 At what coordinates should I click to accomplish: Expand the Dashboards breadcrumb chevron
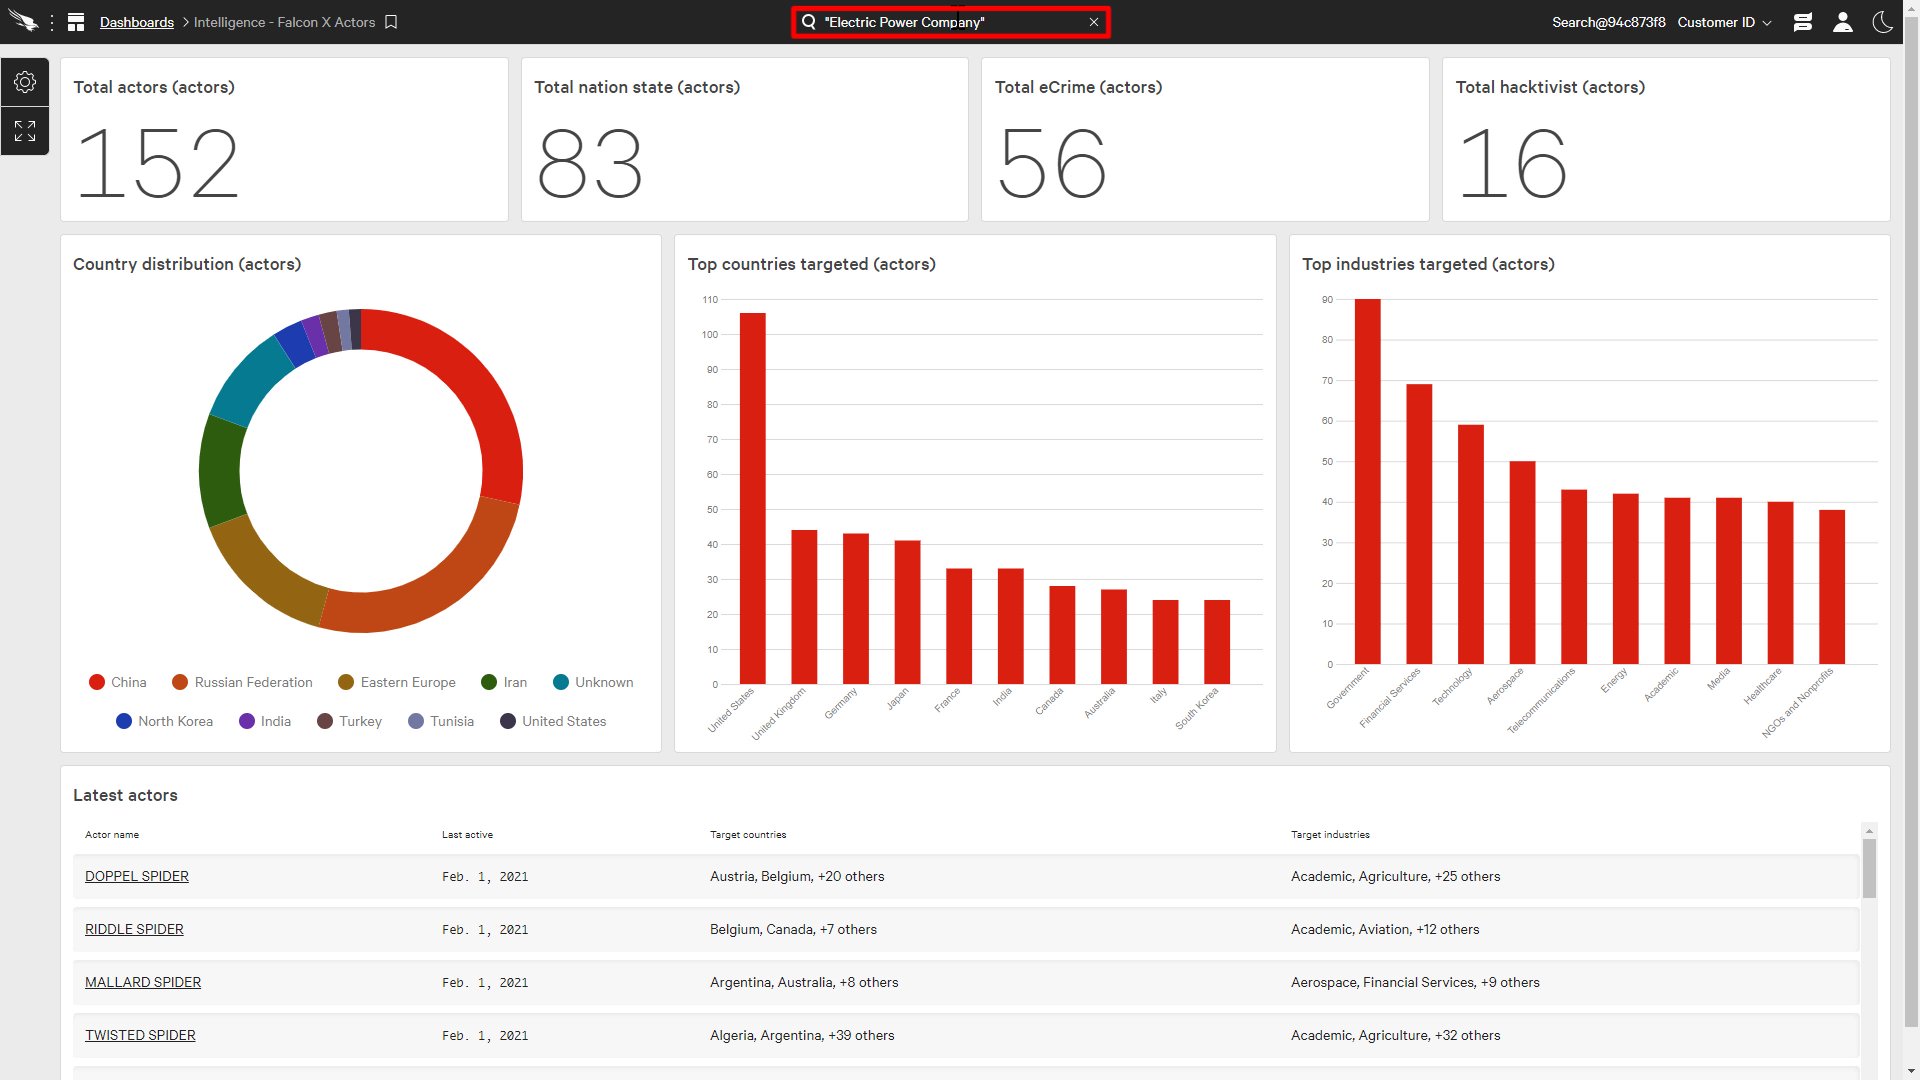[x=185, y=22]
